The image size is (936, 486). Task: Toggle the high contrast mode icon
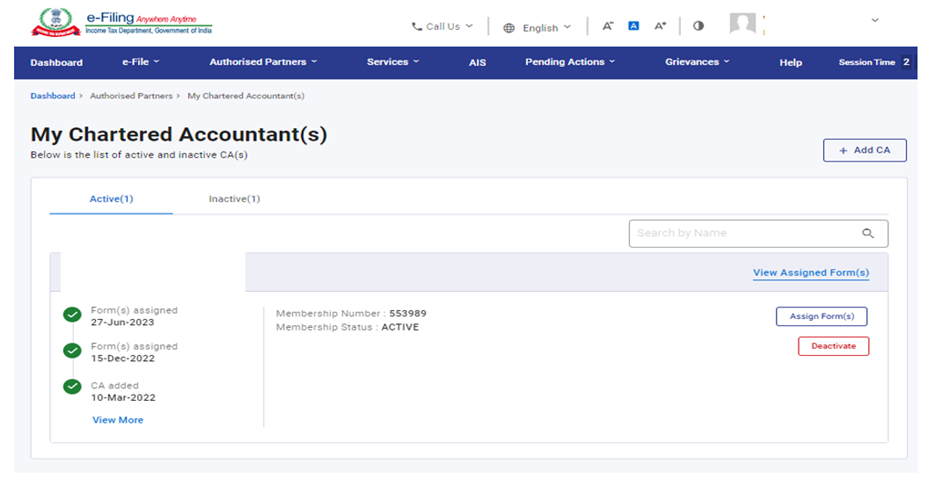pos(698,26)
